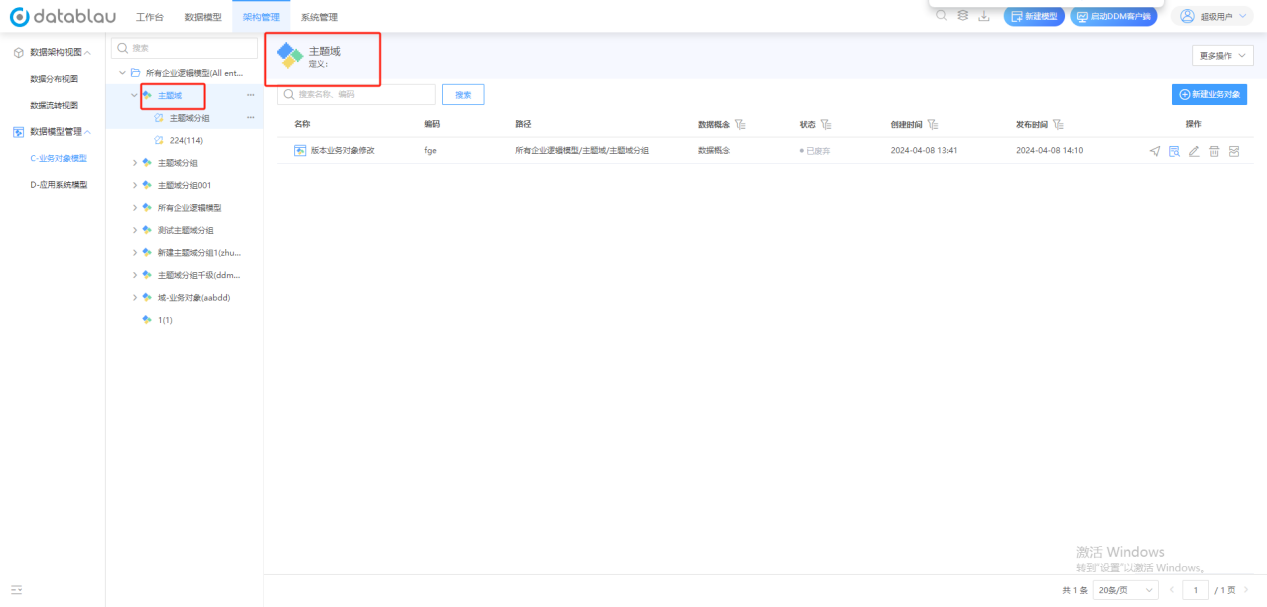This screenshot has height=607, width=1267.
Task: Expand the 主题域分组千级(ddm... tree node
Action: [x=134, y=275]
